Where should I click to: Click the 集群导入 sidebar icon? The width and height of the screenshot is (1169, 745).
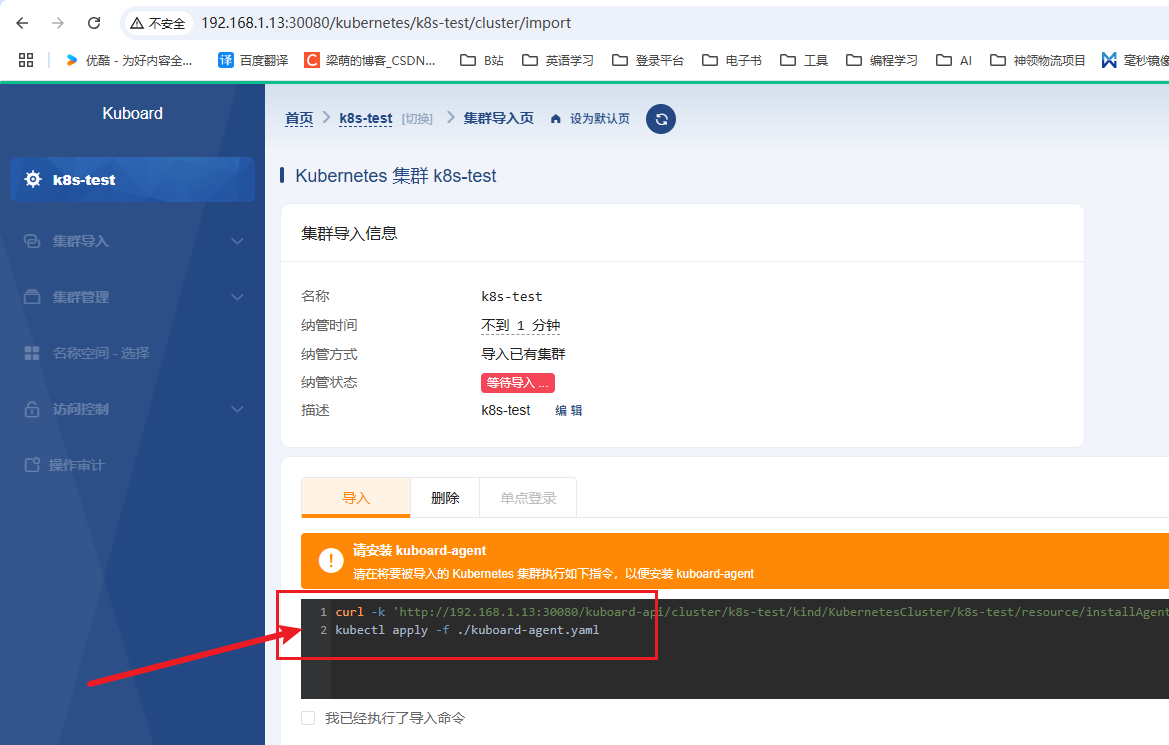click(x=32, y=241)
